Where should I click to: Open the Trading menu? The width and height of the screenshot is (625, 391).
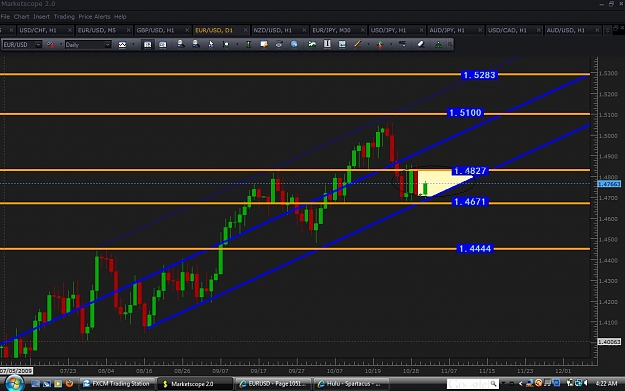64,17
